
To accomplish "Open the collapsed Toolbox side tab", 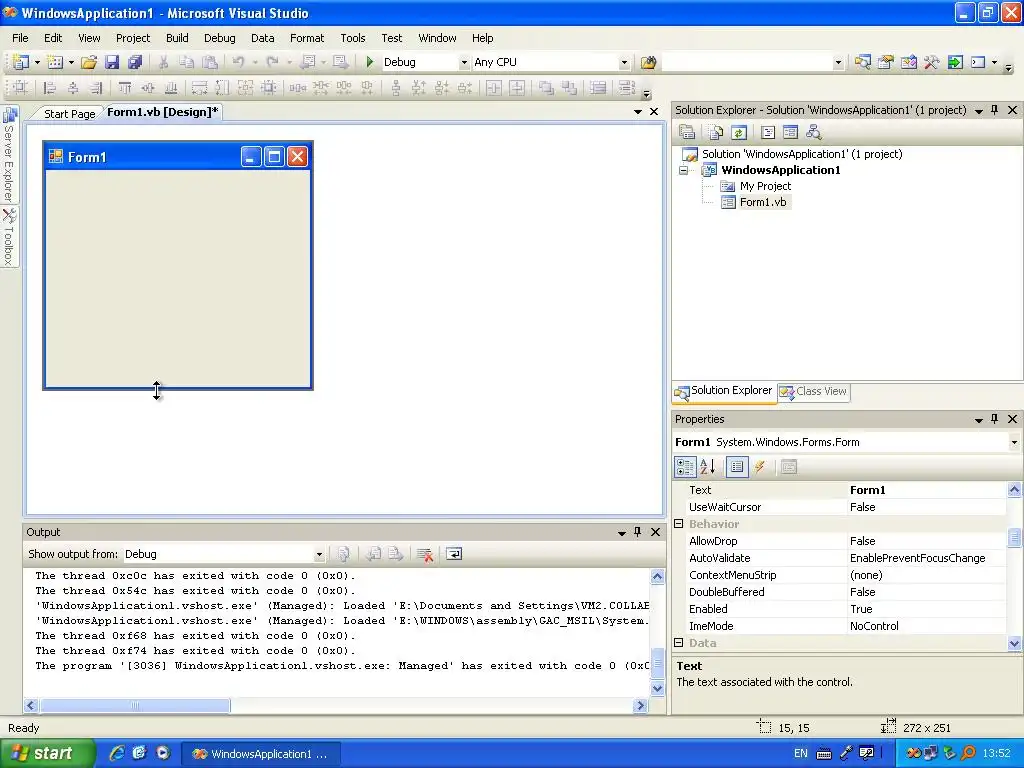I will 9,237.
